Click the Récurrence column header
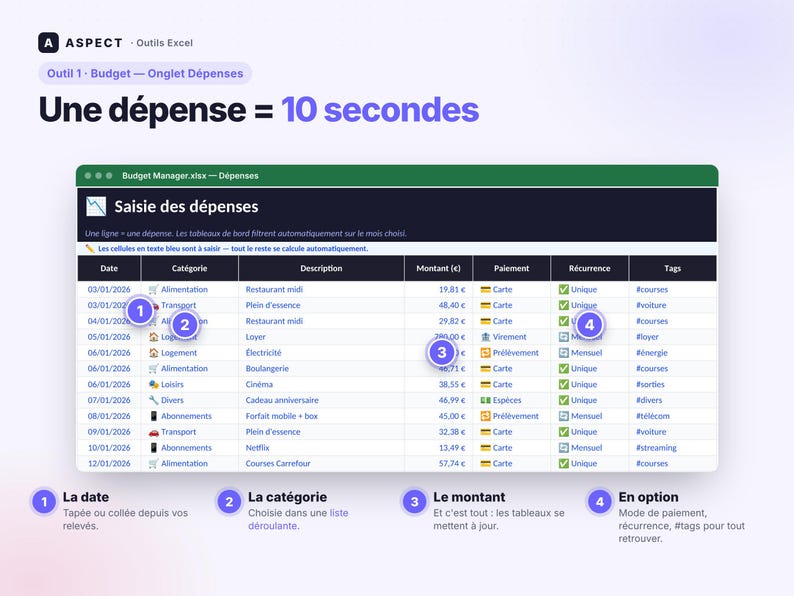The width and height of the screenshot is (794, 596). click(x=589, y=268)
